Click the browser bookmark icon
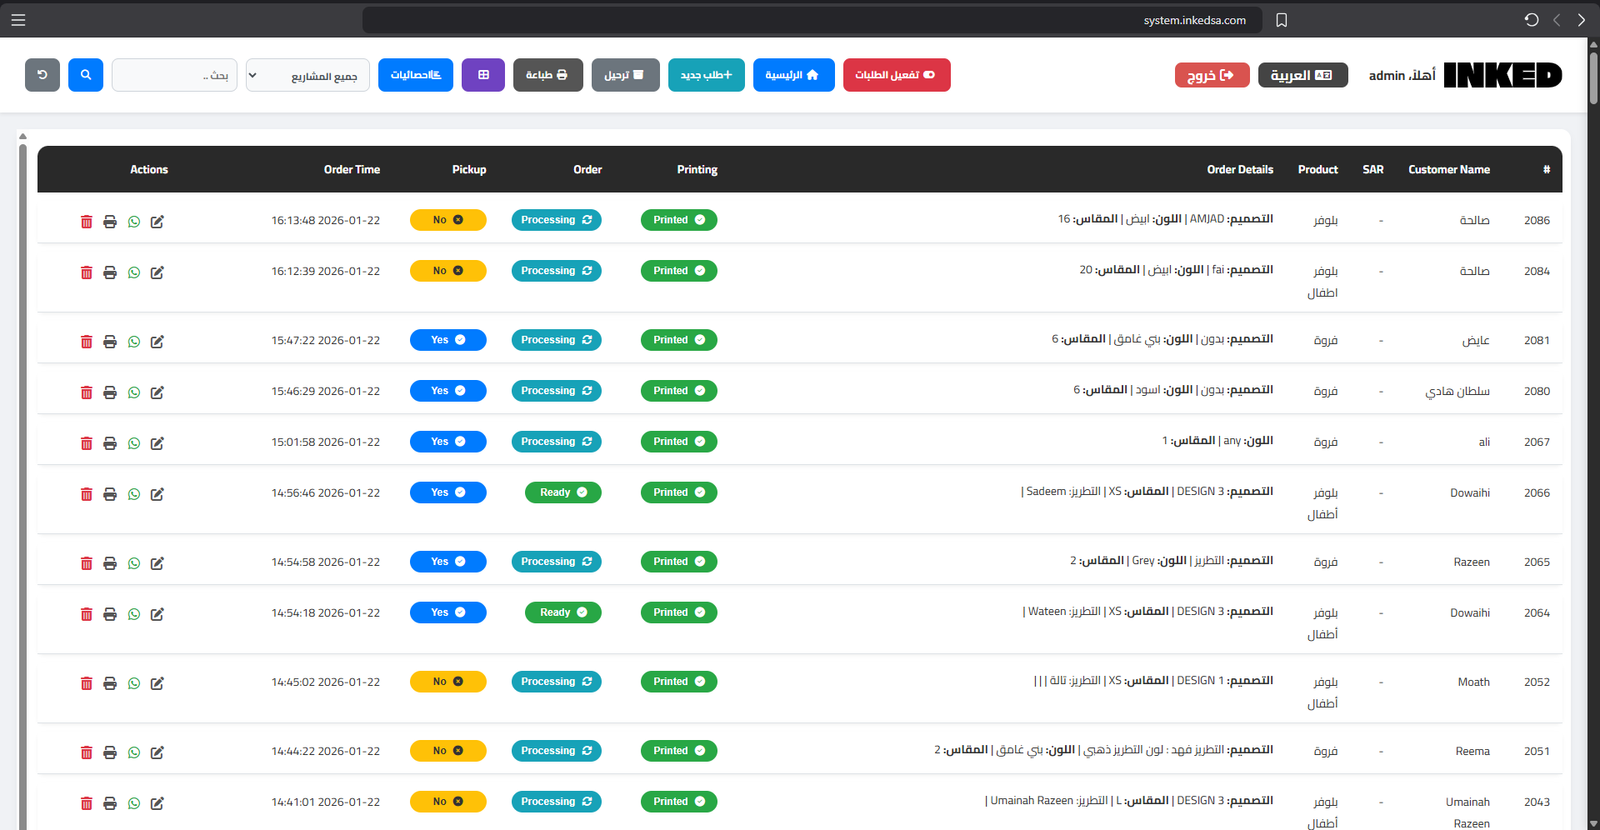The height and width of the screenshot is (830, 1600). point(1281,20)
